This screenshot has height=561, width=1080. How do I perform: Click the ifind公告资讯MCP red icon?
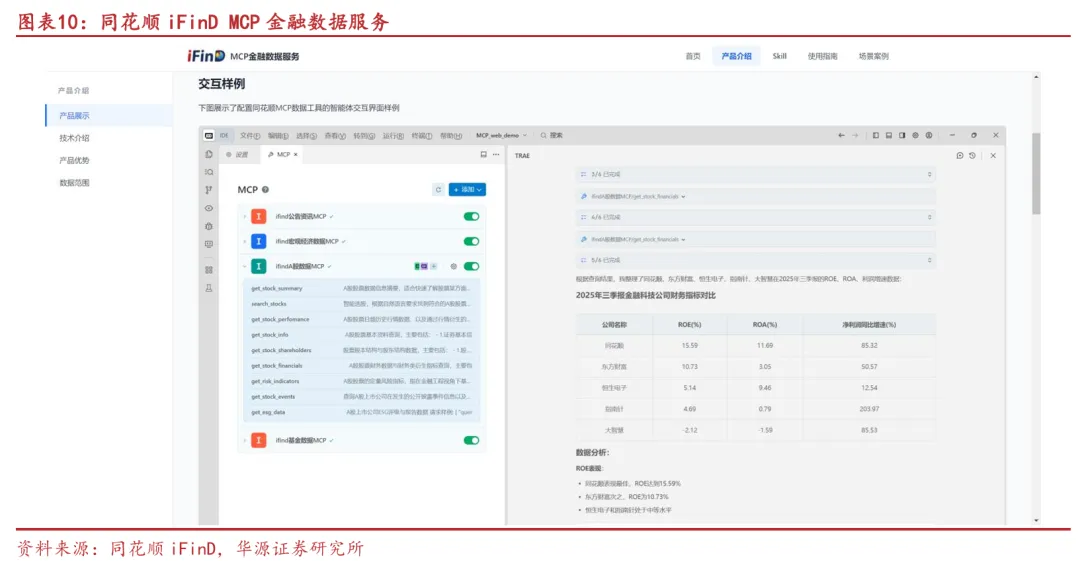point(259,216)
